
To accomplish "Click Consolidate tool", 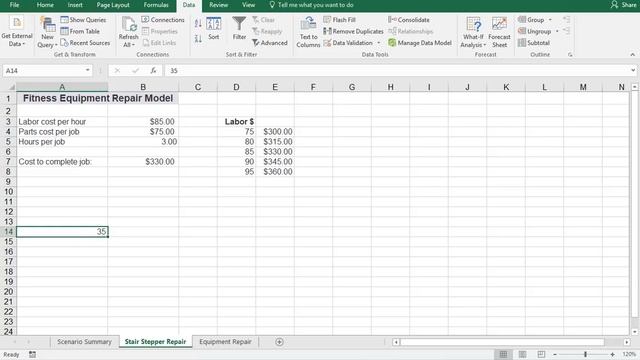I will (x=409, y=20).
